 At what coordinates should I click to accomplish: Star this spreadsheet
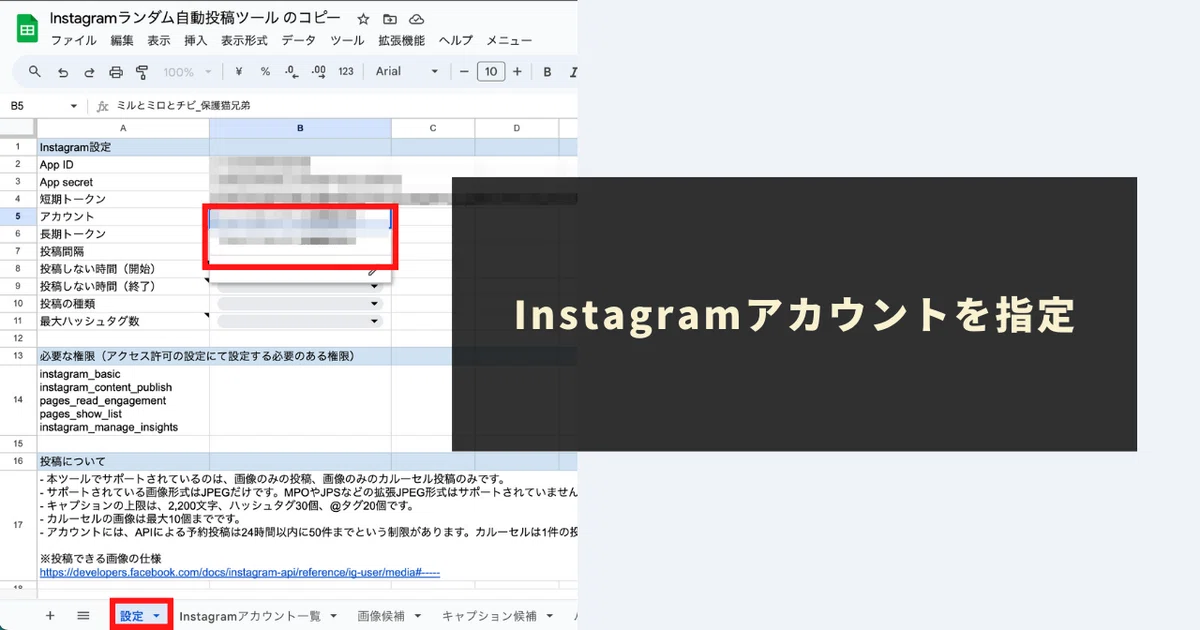363,19
